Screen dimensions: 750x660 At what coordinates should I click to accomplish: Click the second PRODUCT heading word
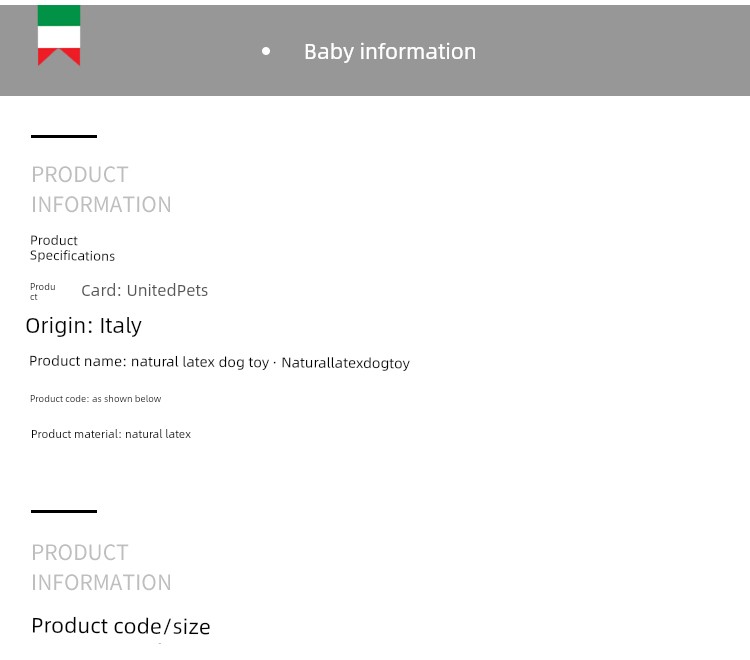coord(80,552)
